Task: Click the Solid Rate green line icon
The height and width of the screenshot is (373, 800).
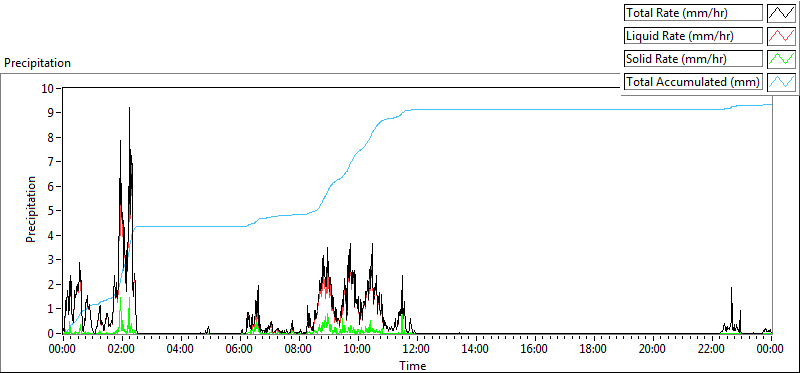Action: [x=781, y=59]
